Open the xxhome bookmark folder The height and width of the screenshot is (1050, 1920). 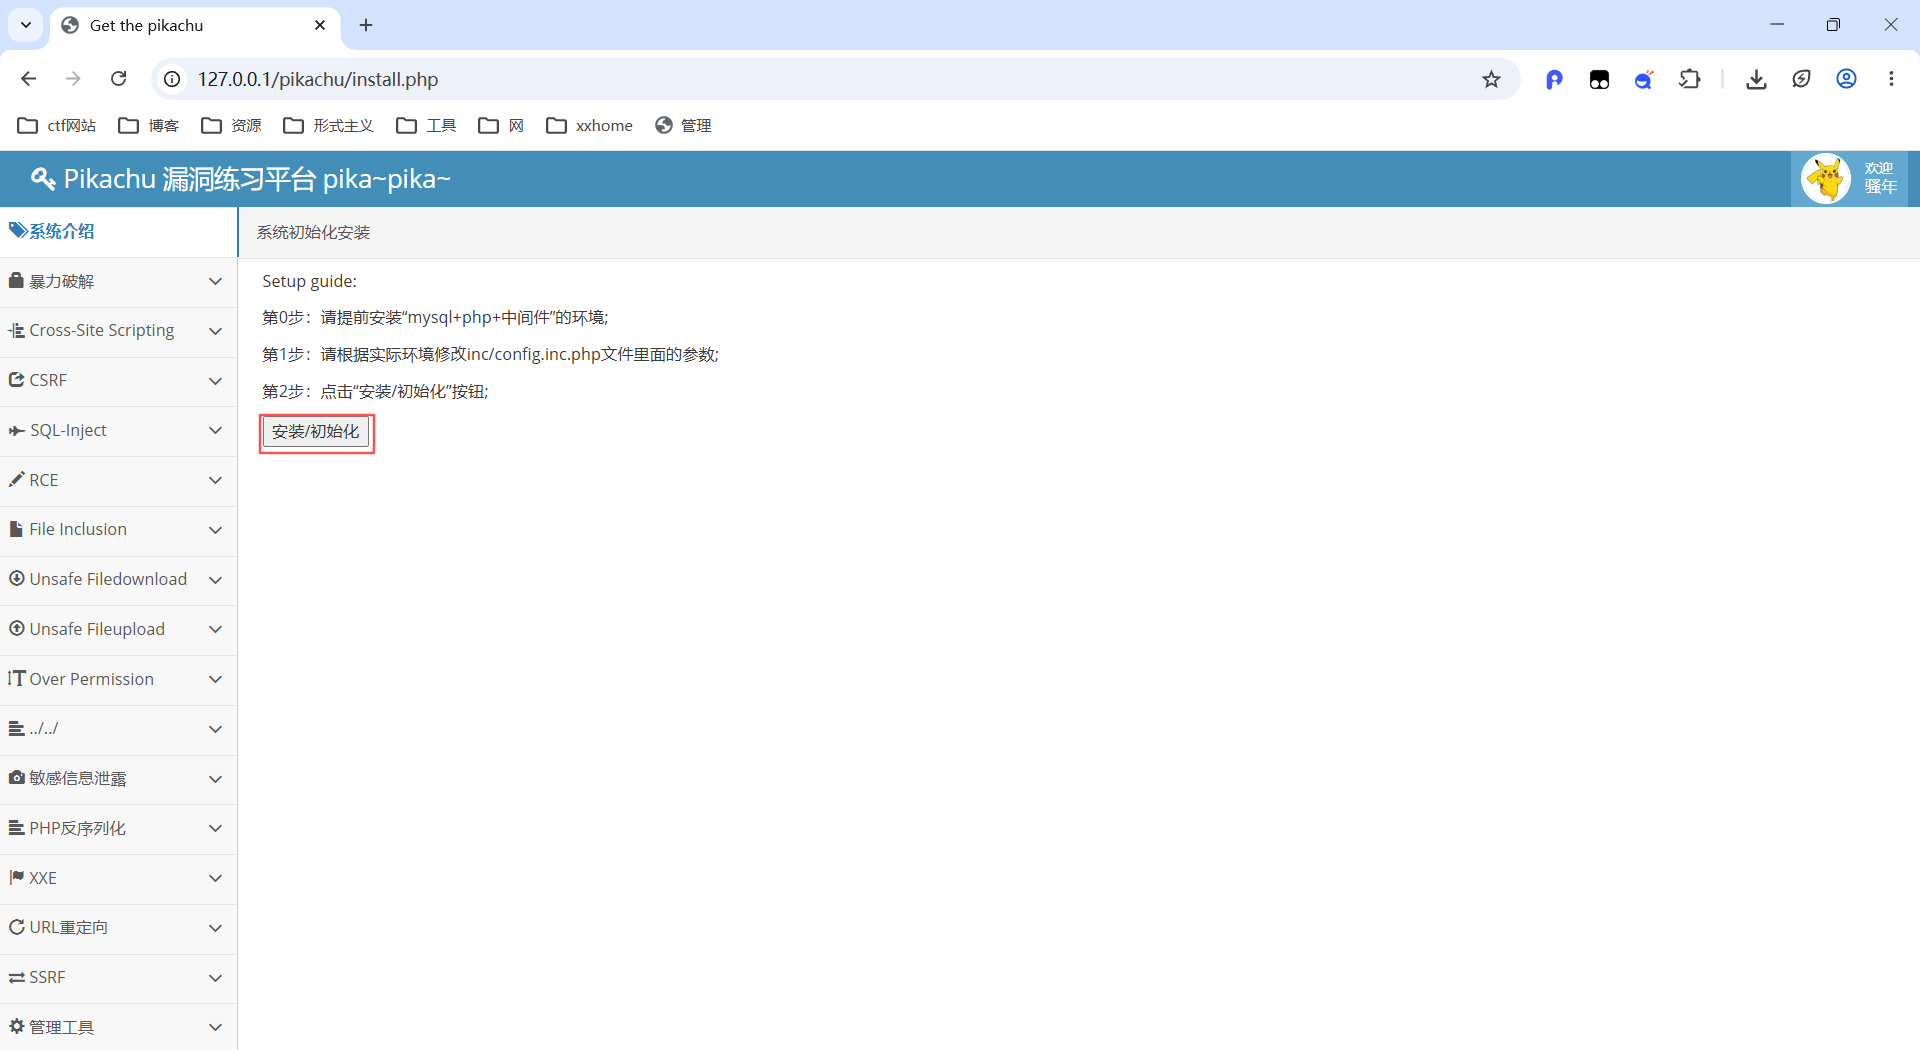590,125
